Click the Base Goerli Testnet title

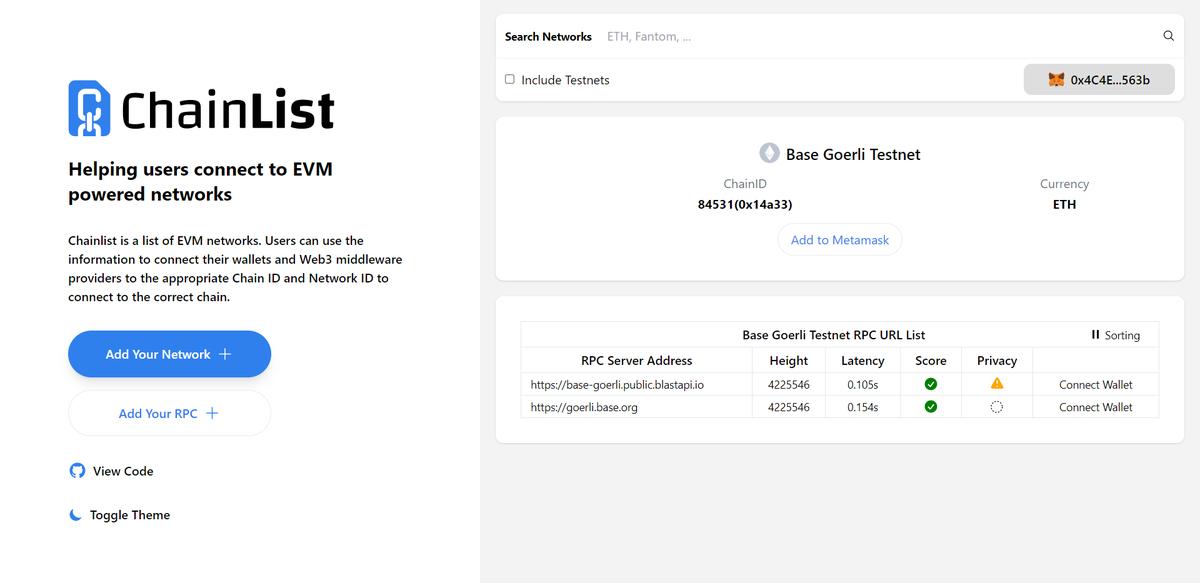pyautogui.click(x=853, y=154)
